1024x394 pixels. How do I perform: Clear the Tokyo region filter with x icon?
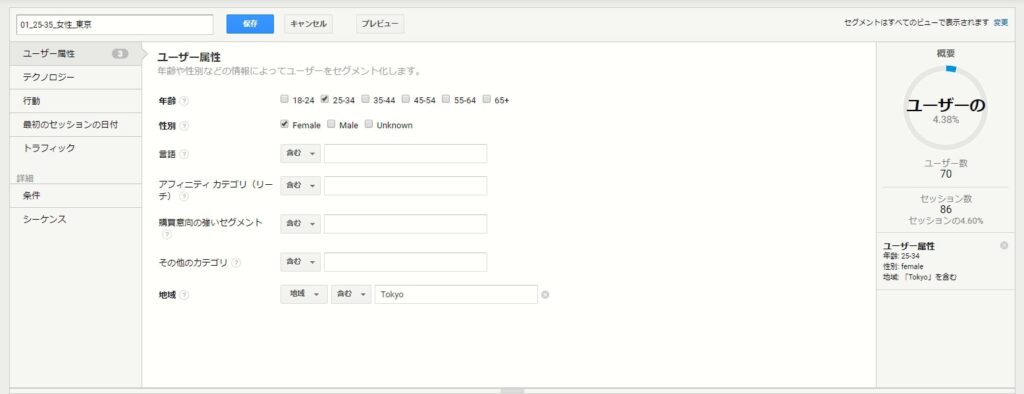545,295
